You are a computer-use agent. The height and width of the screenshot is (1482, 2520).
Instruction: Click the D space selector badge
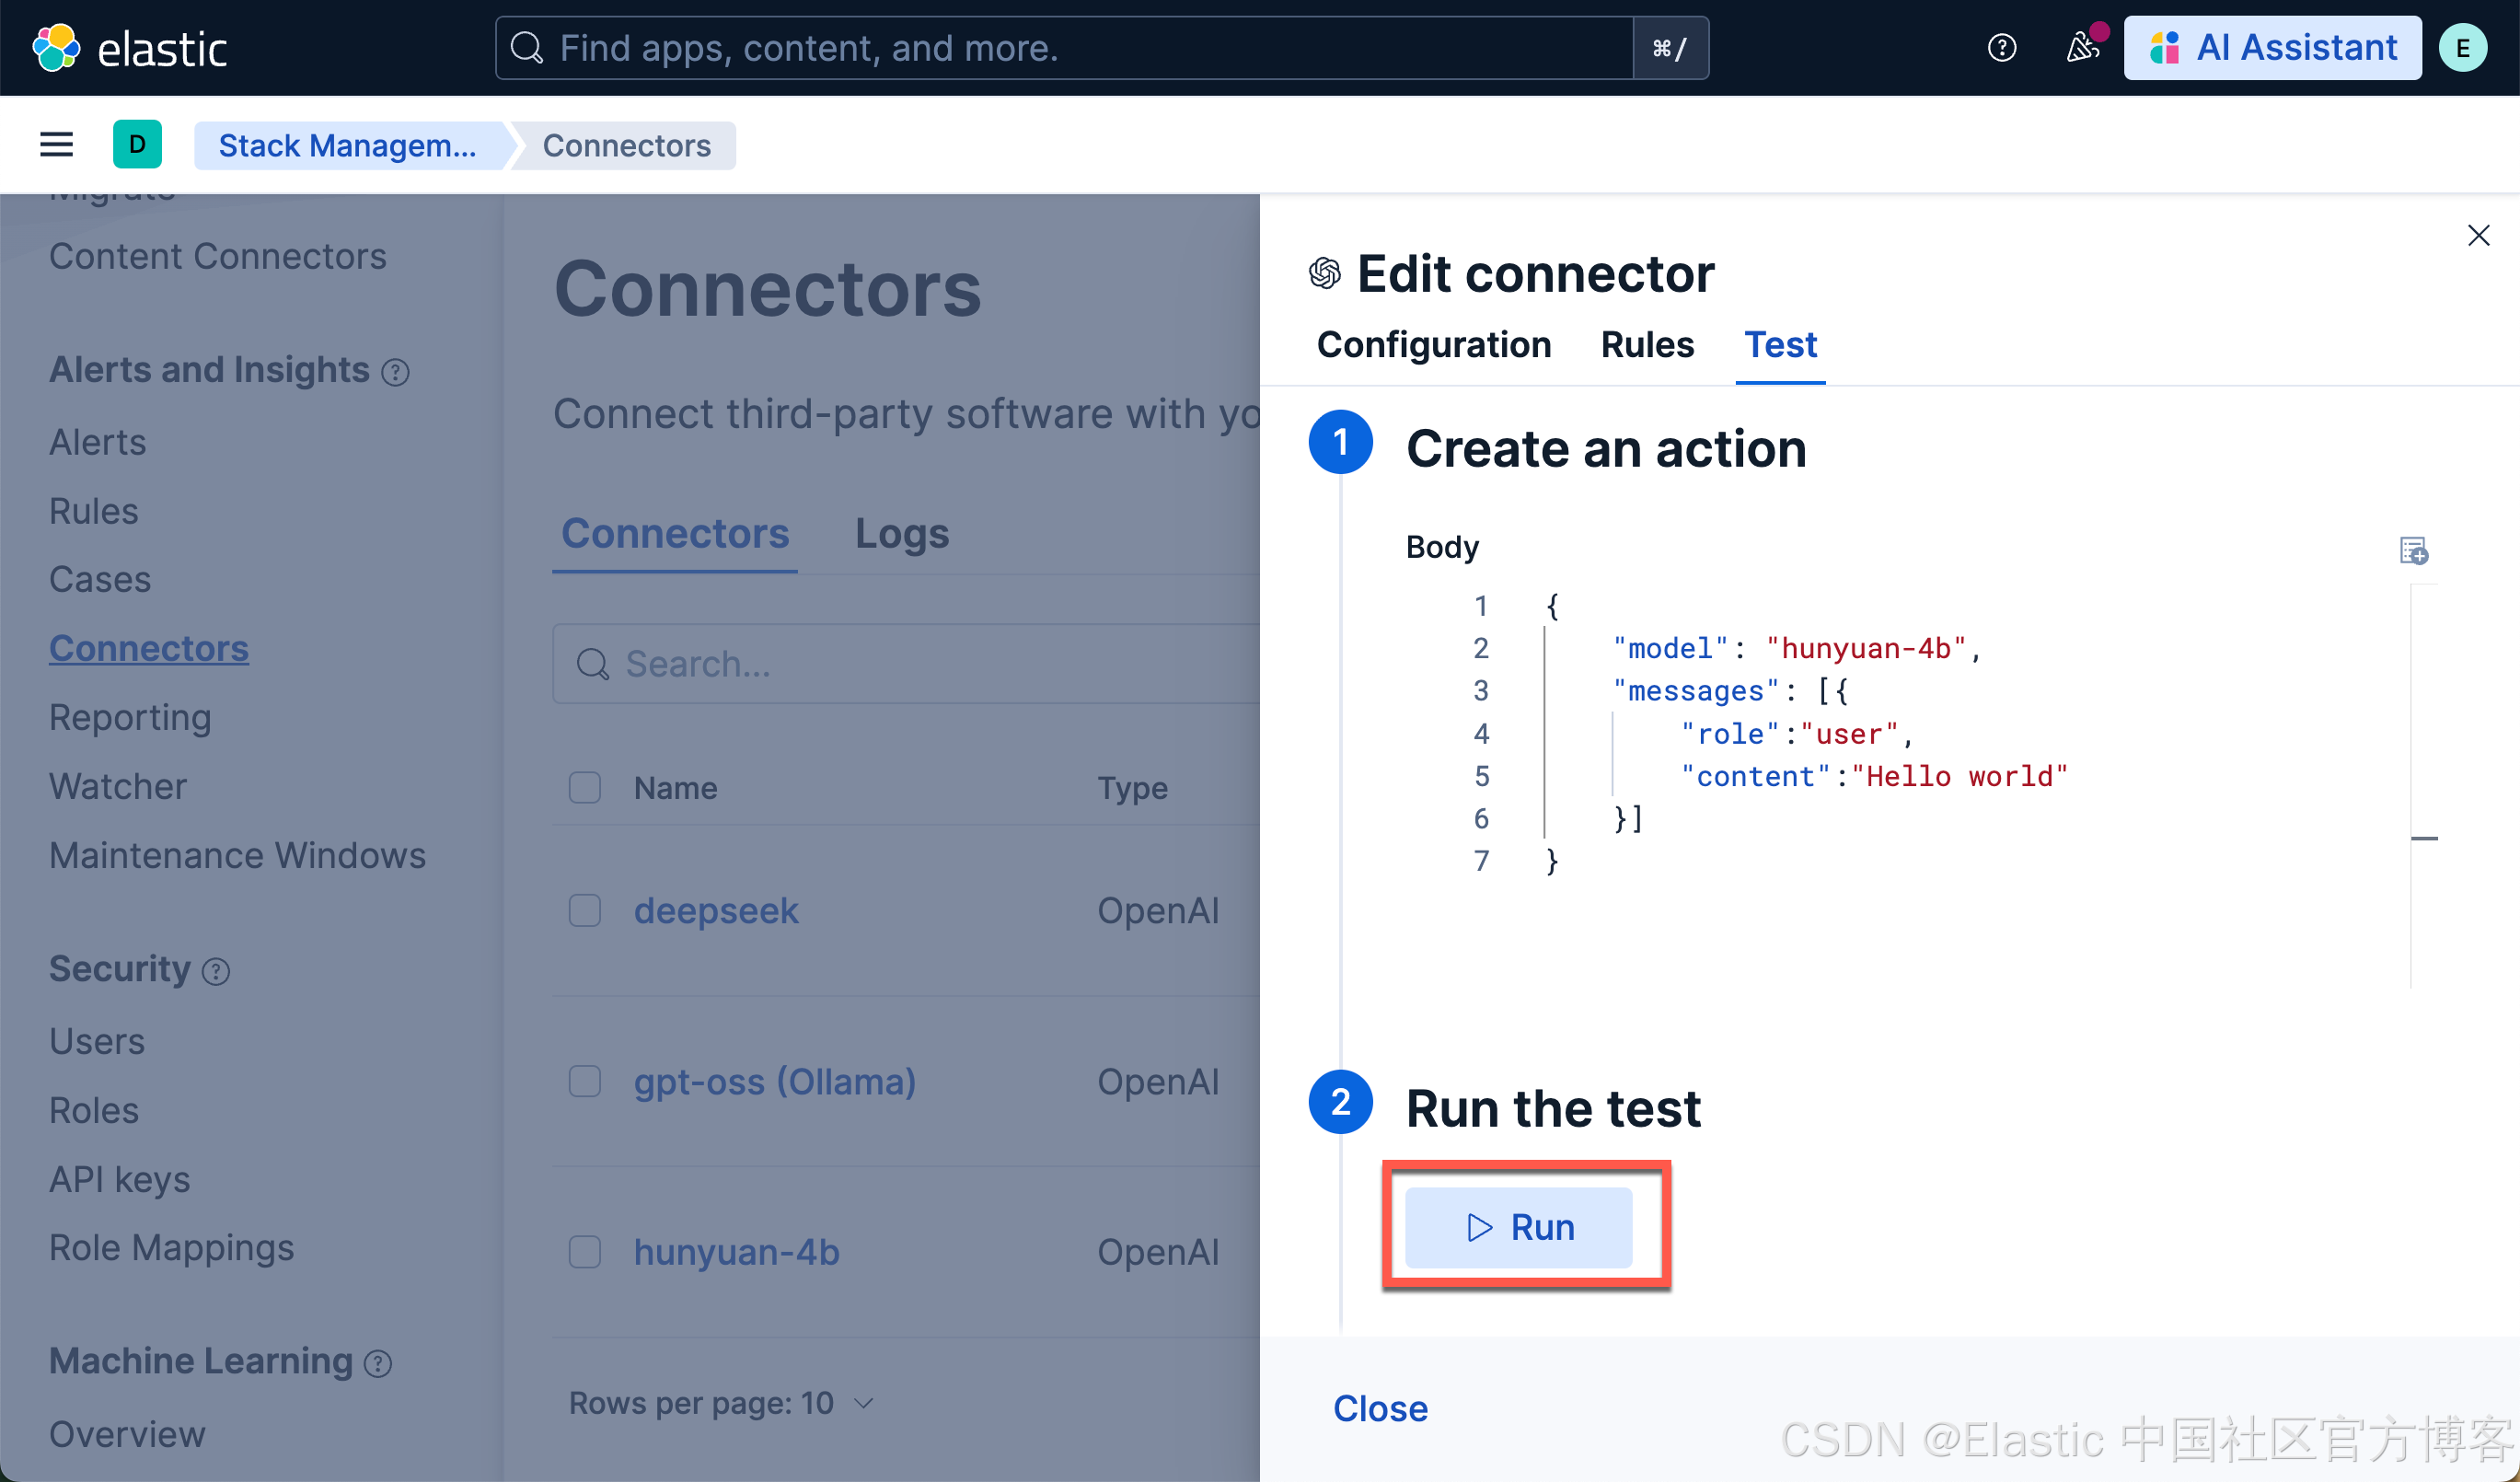(137, 145)
